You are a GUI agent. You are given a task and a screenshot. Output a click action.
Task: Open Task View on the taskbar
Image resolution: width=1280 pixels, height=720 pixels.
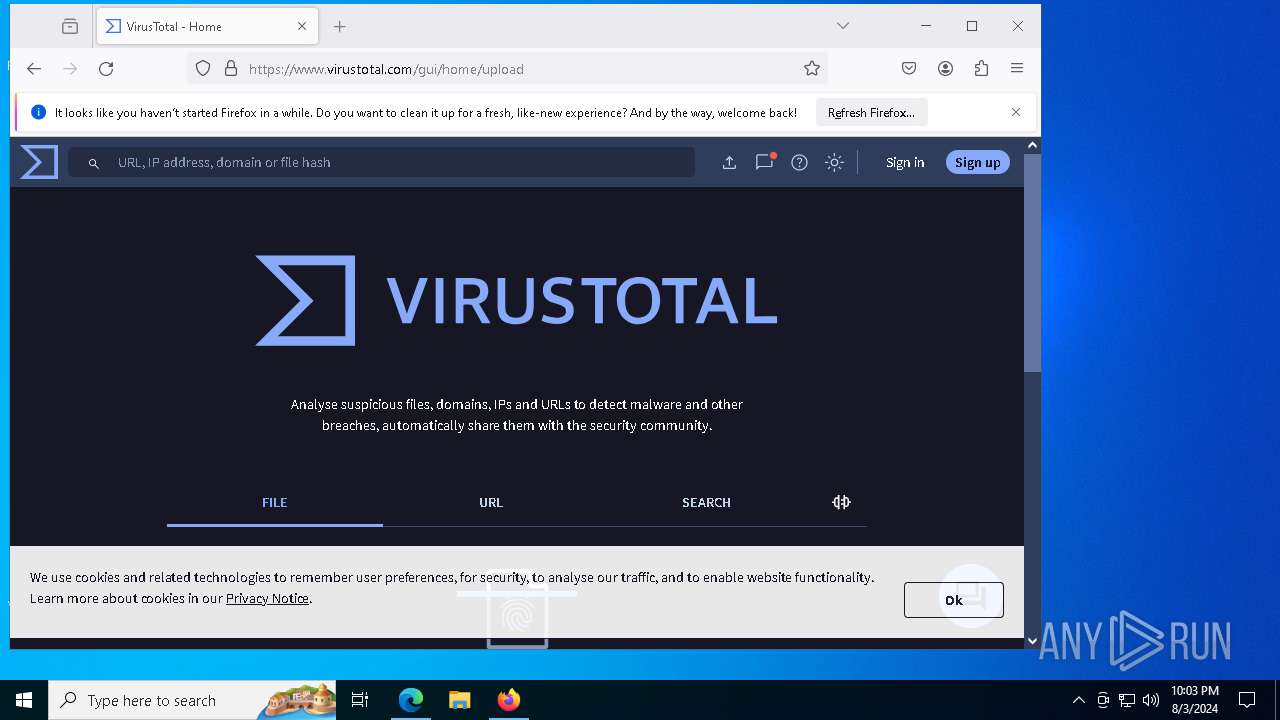[x=360, y=700]
